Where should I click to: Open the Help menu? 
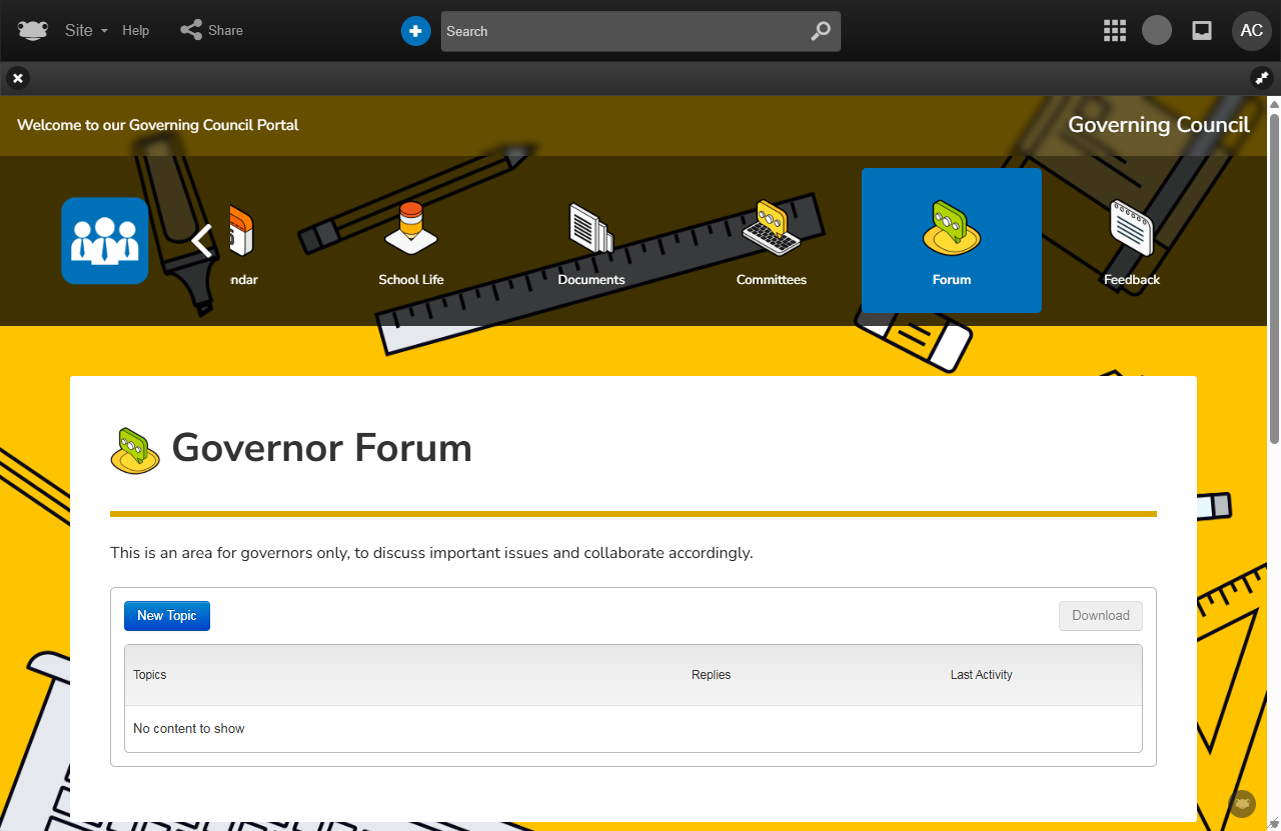click(136, 30)
